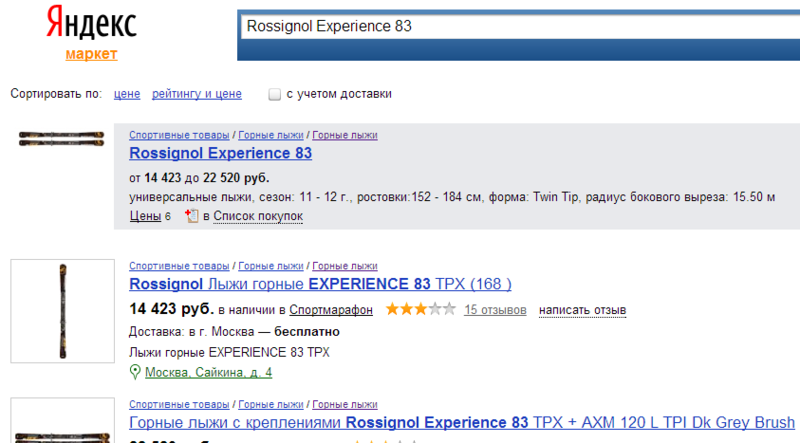800x443 pixels.
Task: Open the middle Горные лыжи breadcrumb in first result
Action: pyautogui.click(x=271, y=135)
